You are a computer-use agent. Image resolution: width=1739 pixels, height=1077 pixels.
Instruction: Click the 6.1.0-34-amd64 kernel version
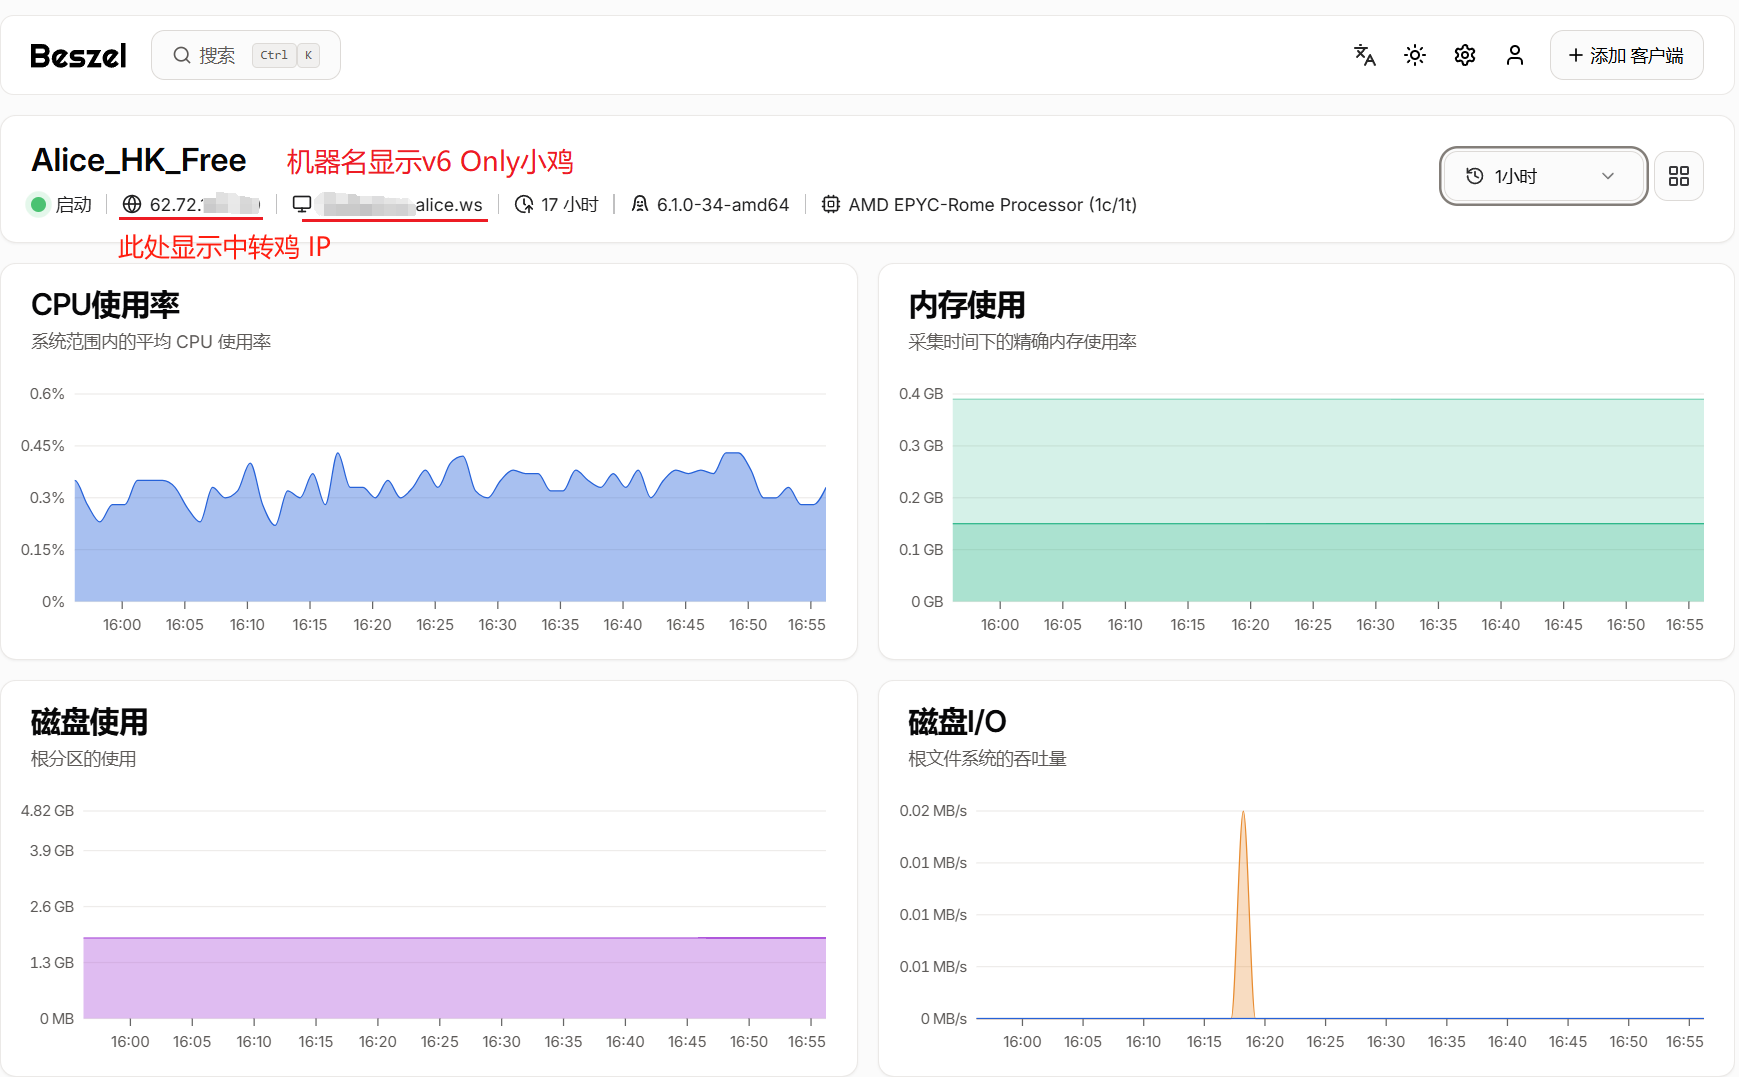723,205
